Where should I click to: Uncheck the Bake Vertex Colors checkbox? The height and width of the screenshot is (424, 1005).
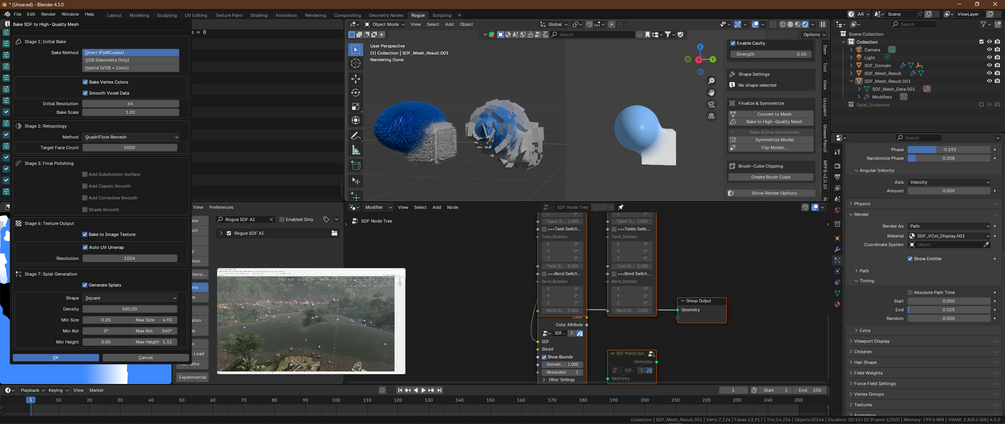pos(84,81)
